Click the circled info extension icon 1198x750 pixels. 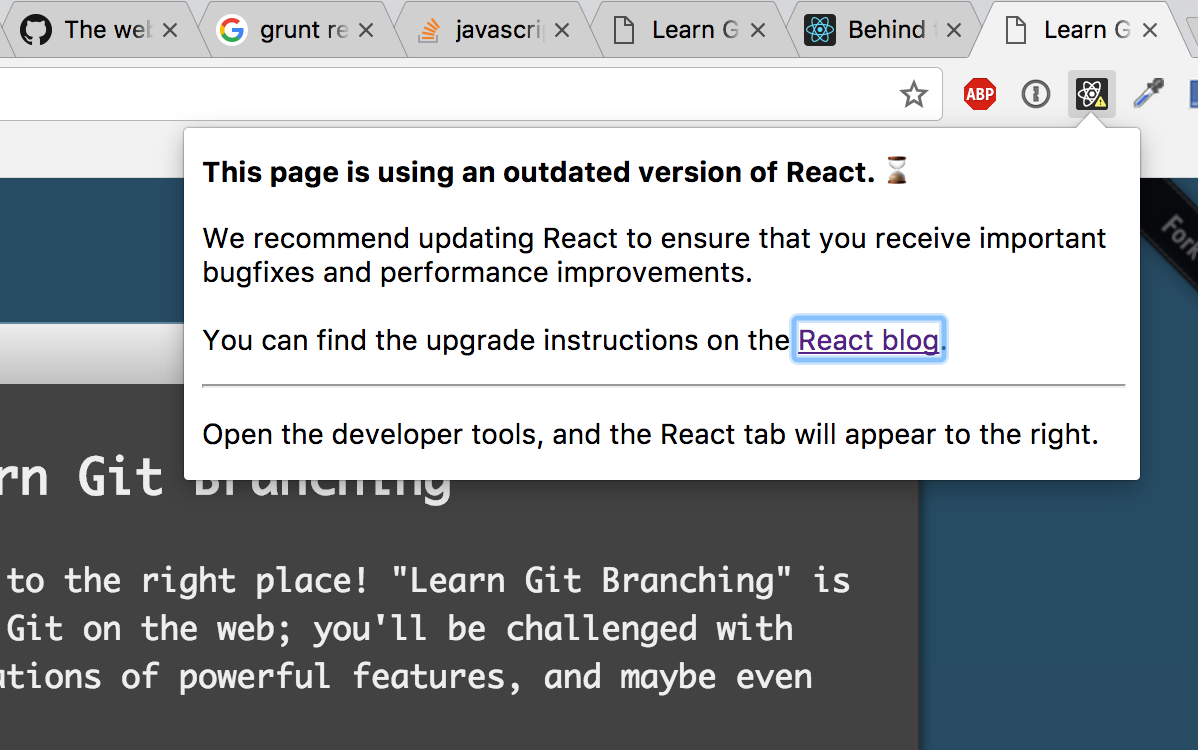pos(1035,94)
